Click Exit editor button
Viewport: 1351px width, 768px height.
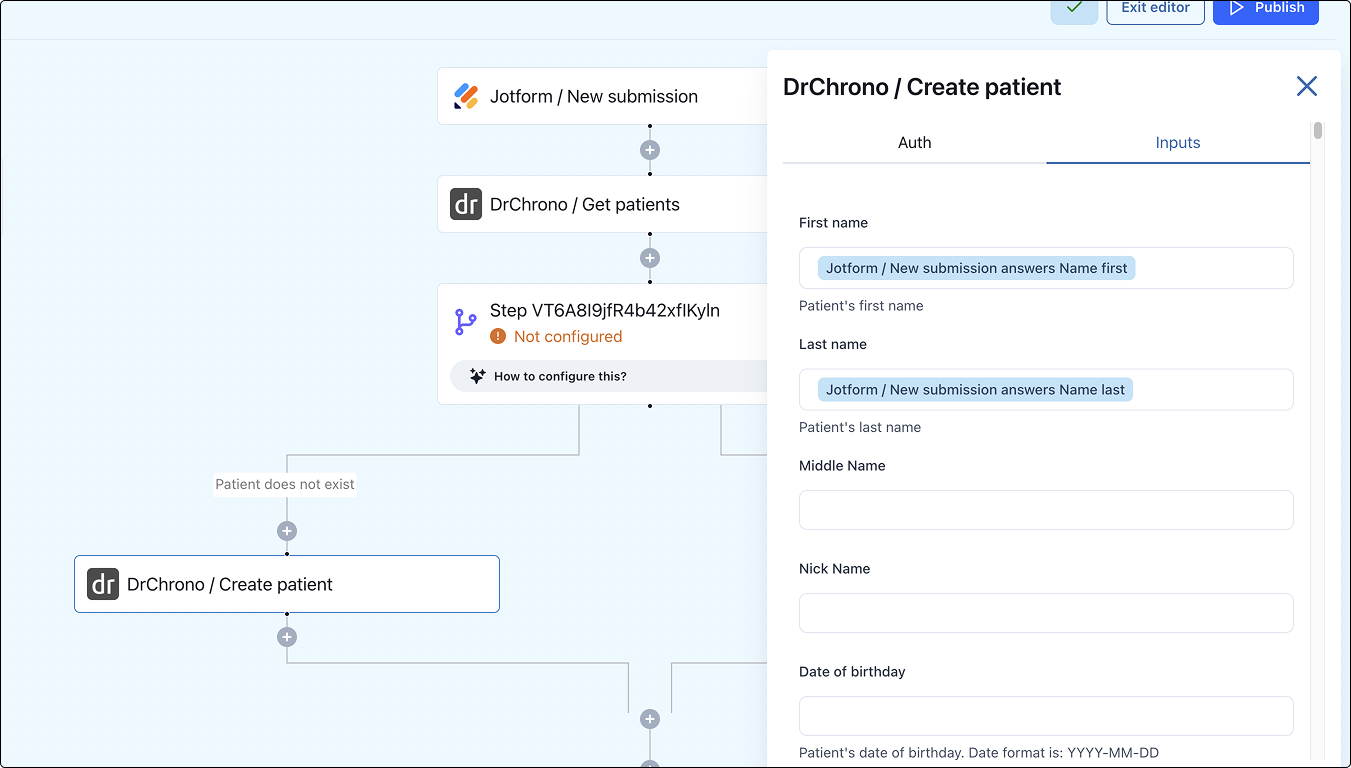(1155, 9)
